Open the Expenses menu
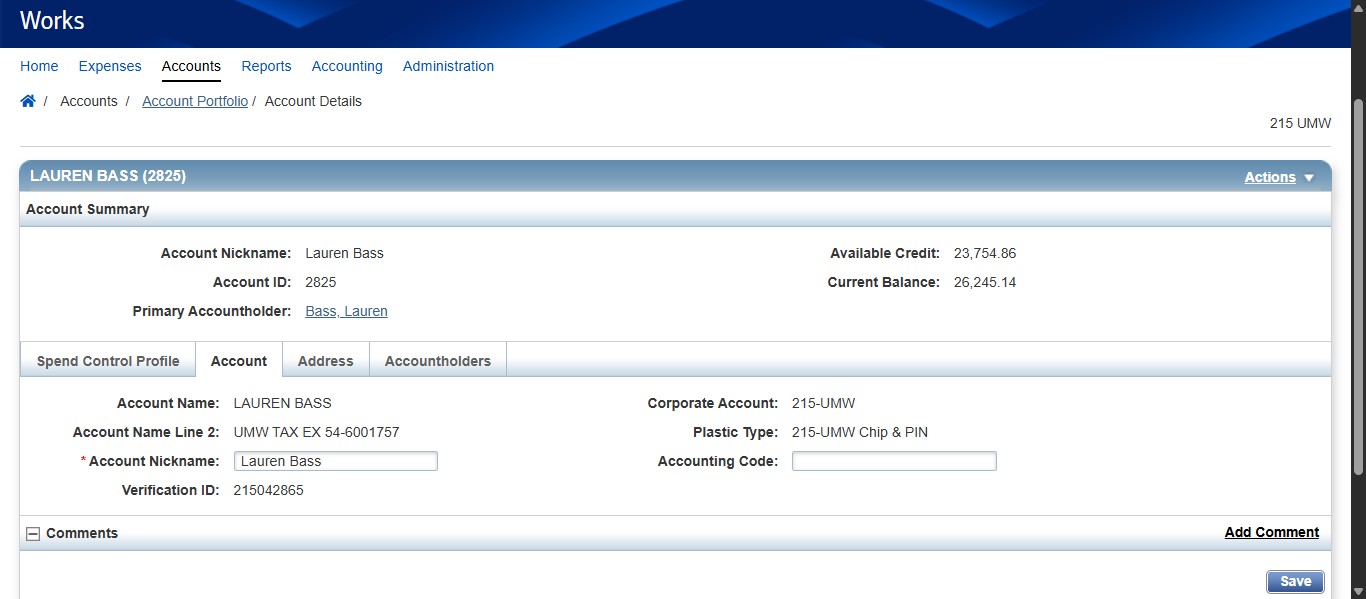 (110, 66)
